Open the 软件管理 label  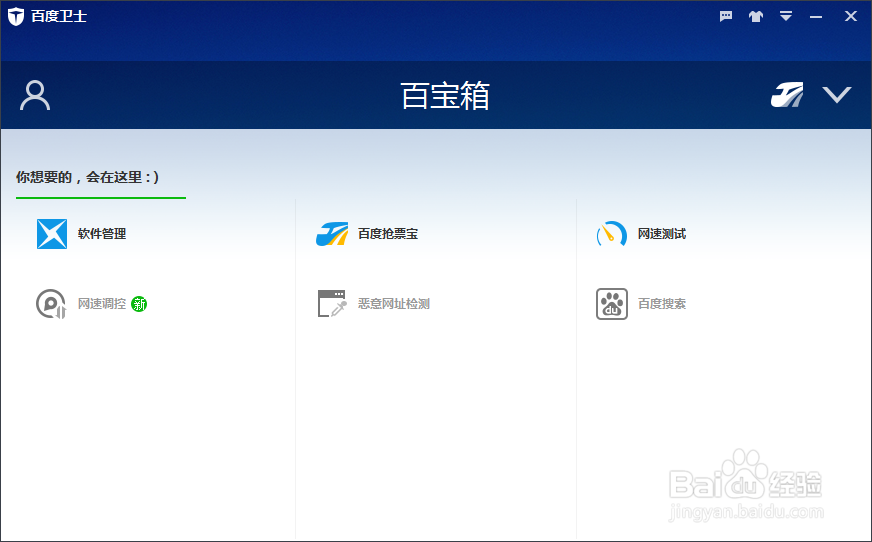click(102, 233)
